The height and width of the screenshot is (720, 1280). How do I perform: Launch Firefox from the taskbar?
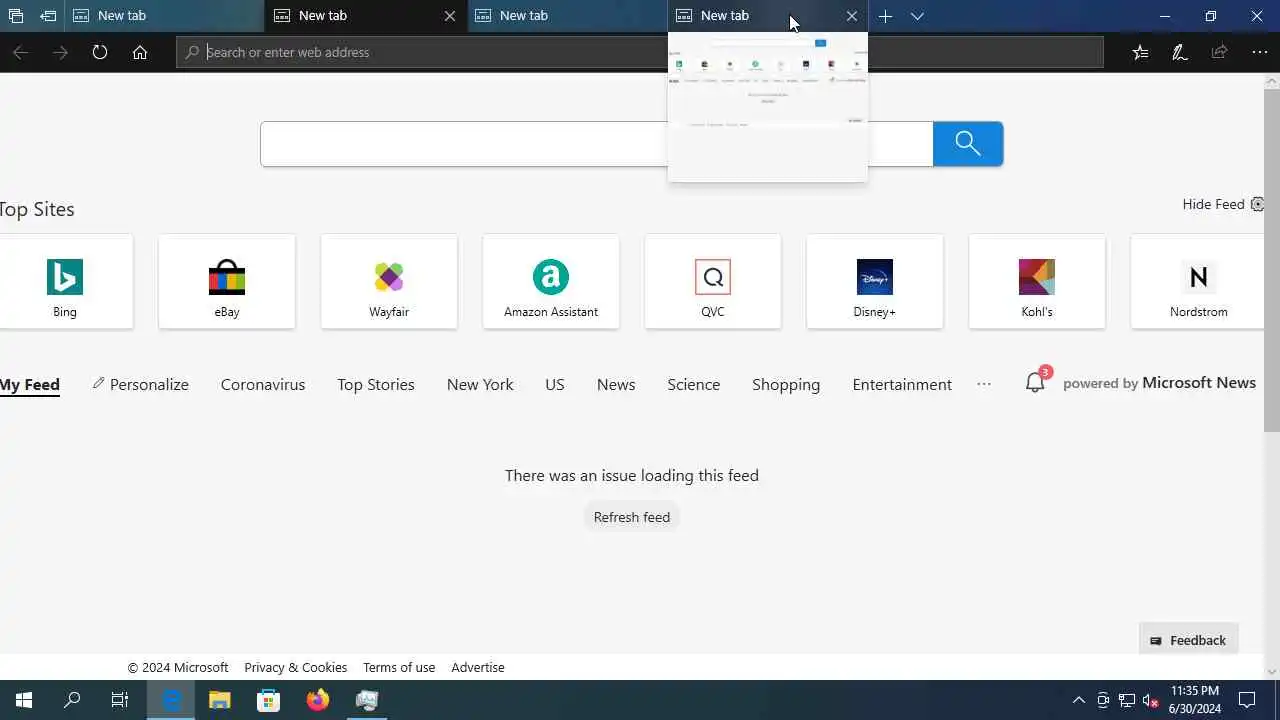tap(318, 700)
